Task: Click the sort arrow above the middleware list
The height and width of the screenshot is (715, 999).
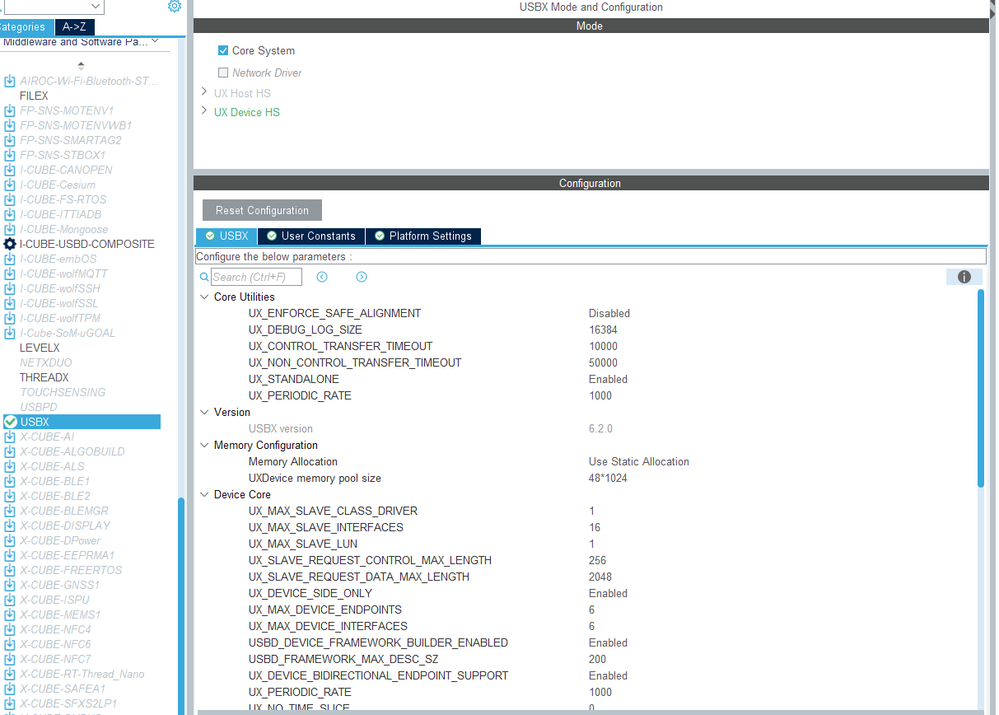Action: [x=81, y=65]
